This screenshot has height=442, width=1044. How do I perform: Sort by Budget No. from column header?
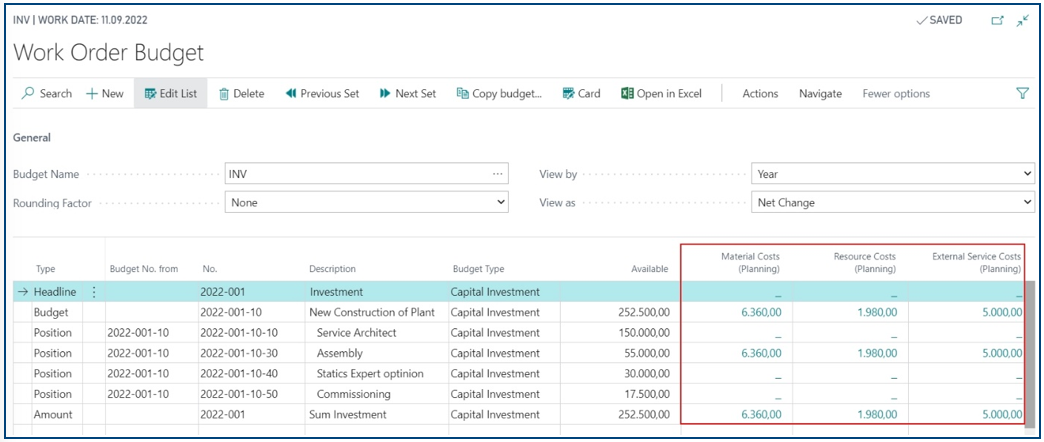tap(144, 269)
